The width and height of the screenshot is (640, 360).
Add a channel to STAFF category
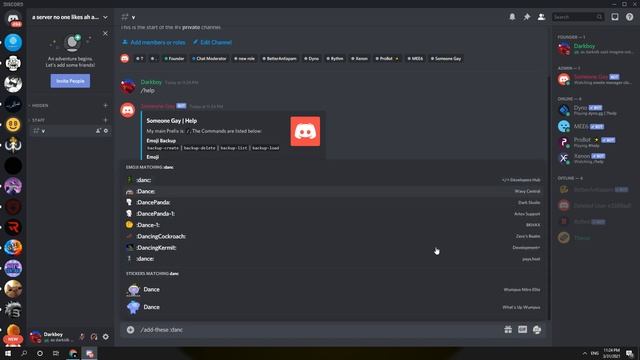tap(105, 120)
